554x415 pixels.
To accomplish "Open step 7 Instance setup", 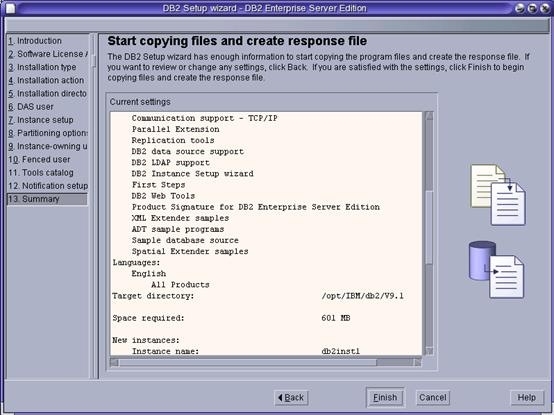I will tap(41, 120).
